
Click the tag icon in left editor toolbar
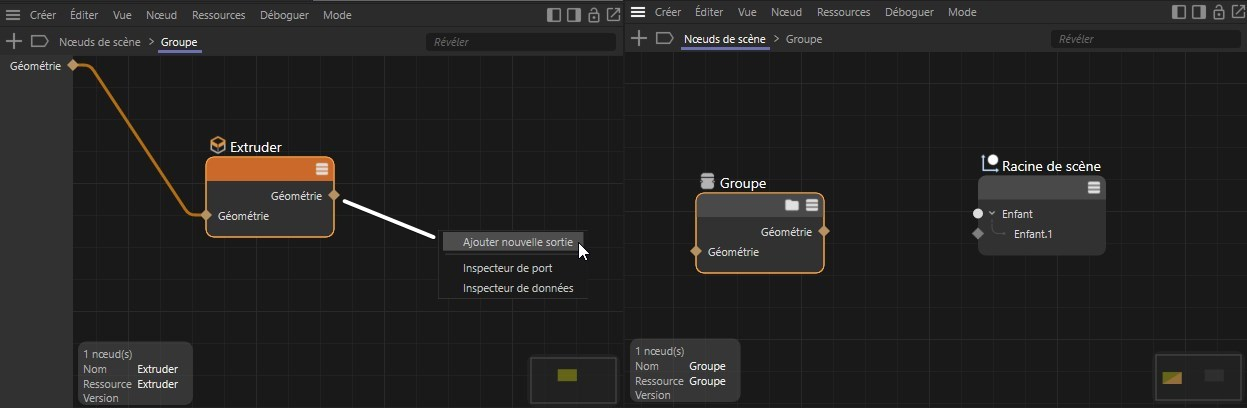pyautogui.click(x=40, y=41)
